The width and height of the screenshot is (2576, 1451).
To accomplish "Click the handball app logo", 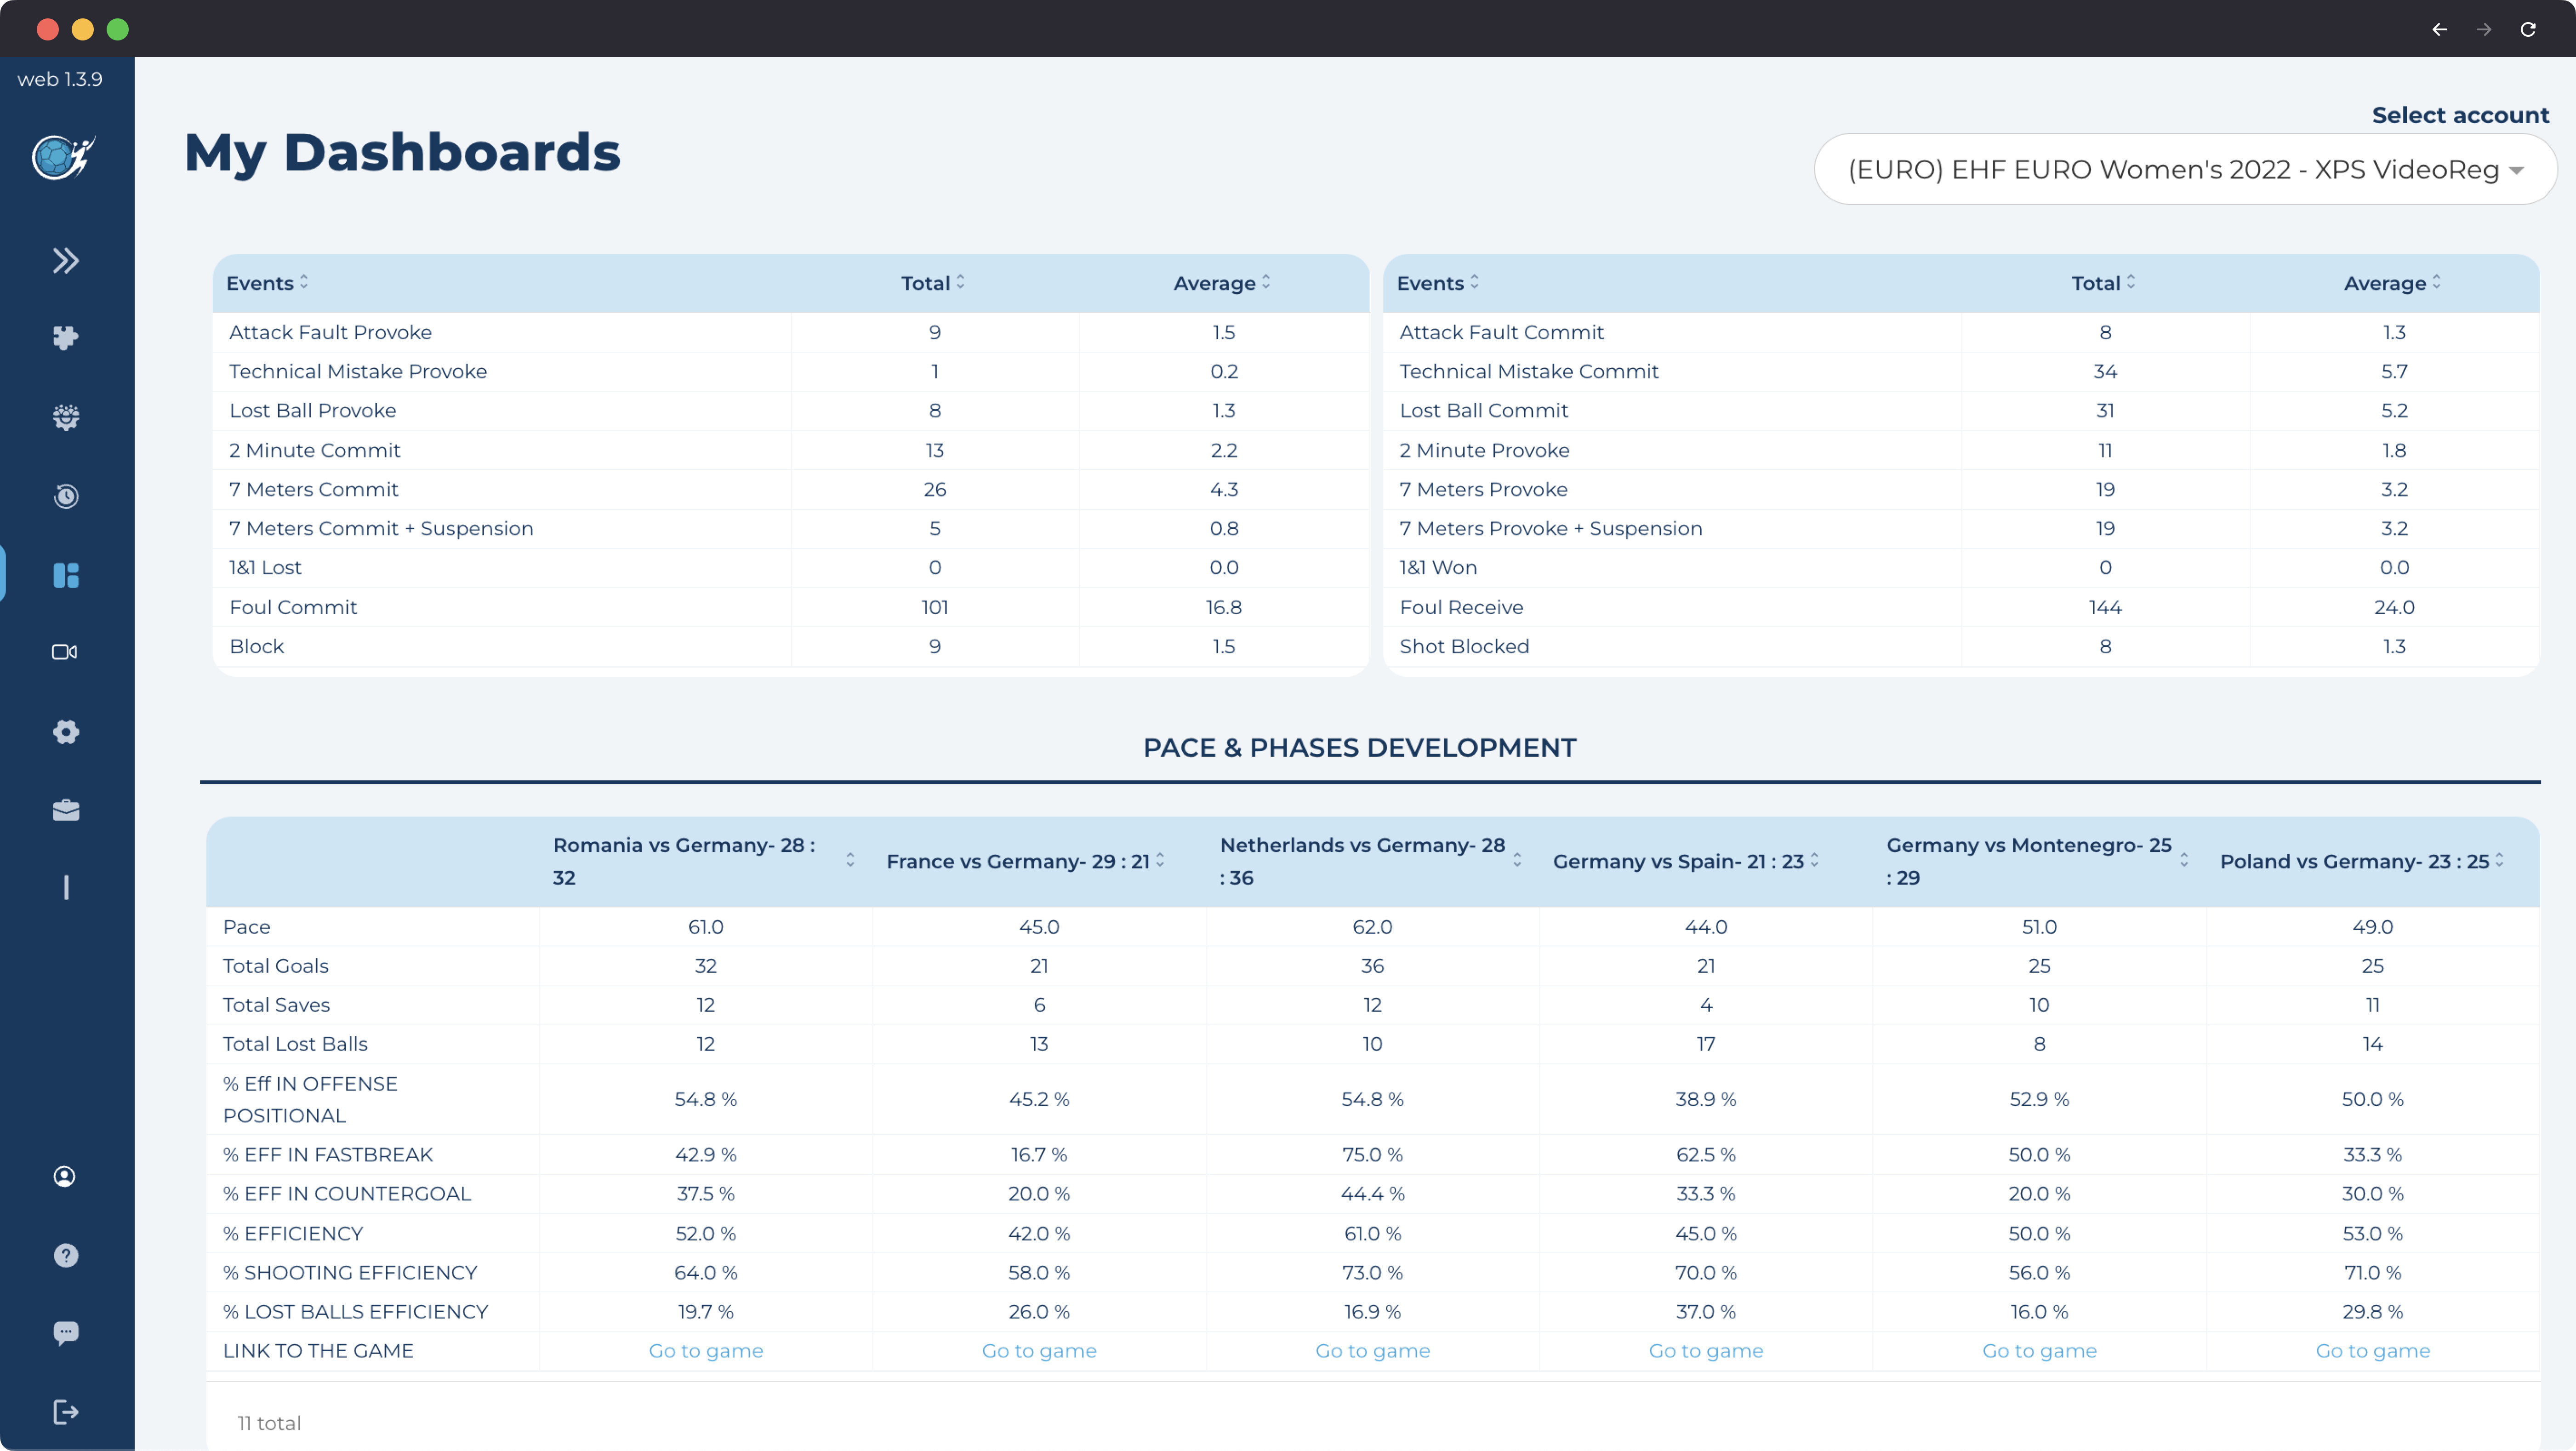I will pyautogui.click(x=63, y=158).
